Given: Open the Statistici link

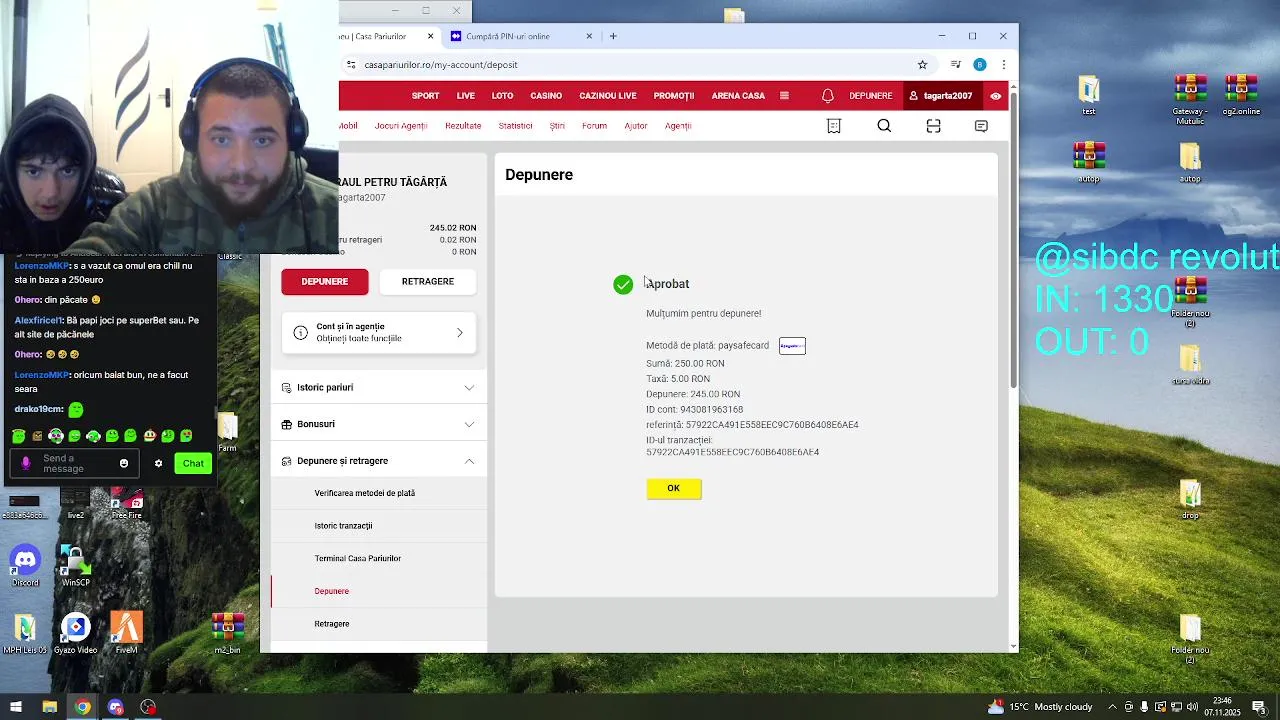Looking at the screenshot, I should (516, 126).
